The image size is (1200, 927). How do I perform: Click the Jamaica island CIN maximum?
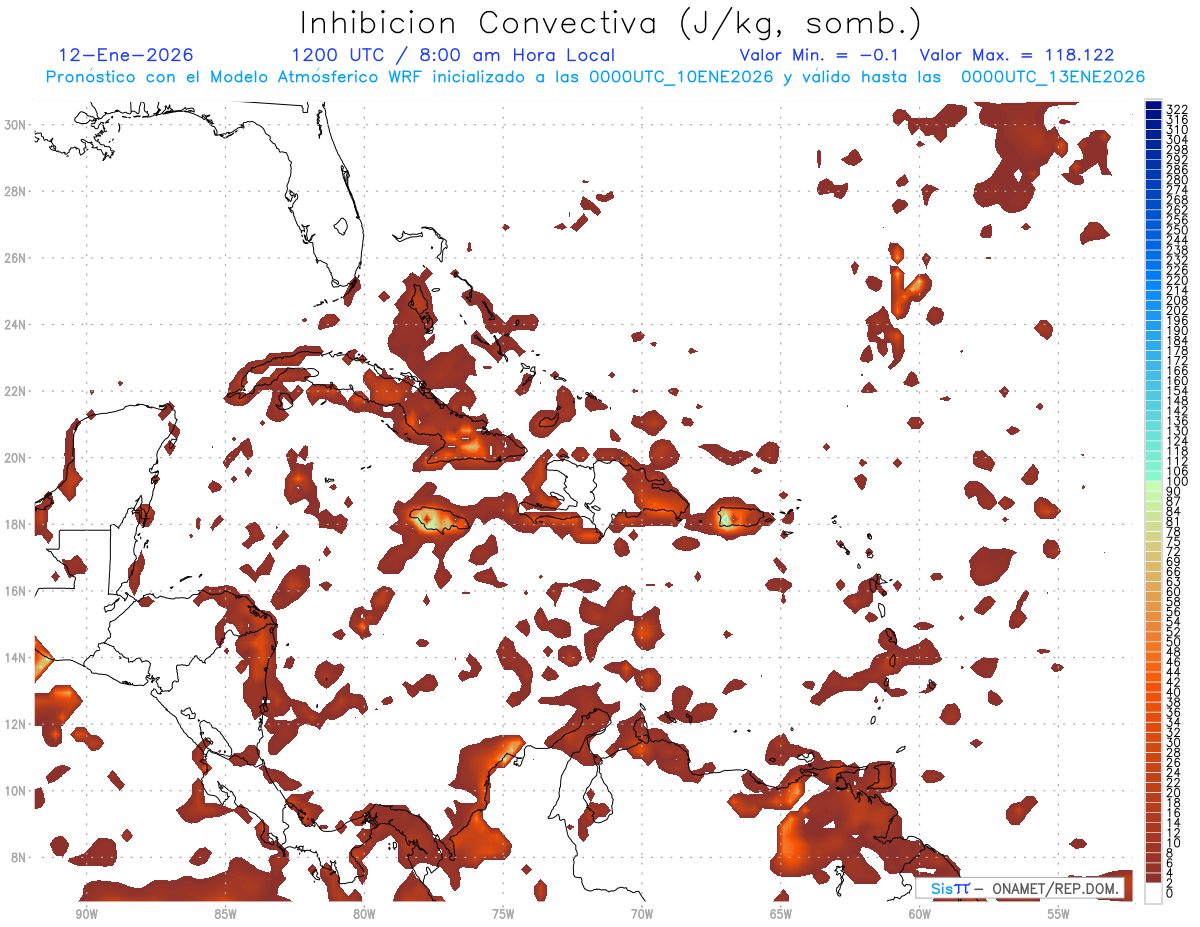(429, 519)
